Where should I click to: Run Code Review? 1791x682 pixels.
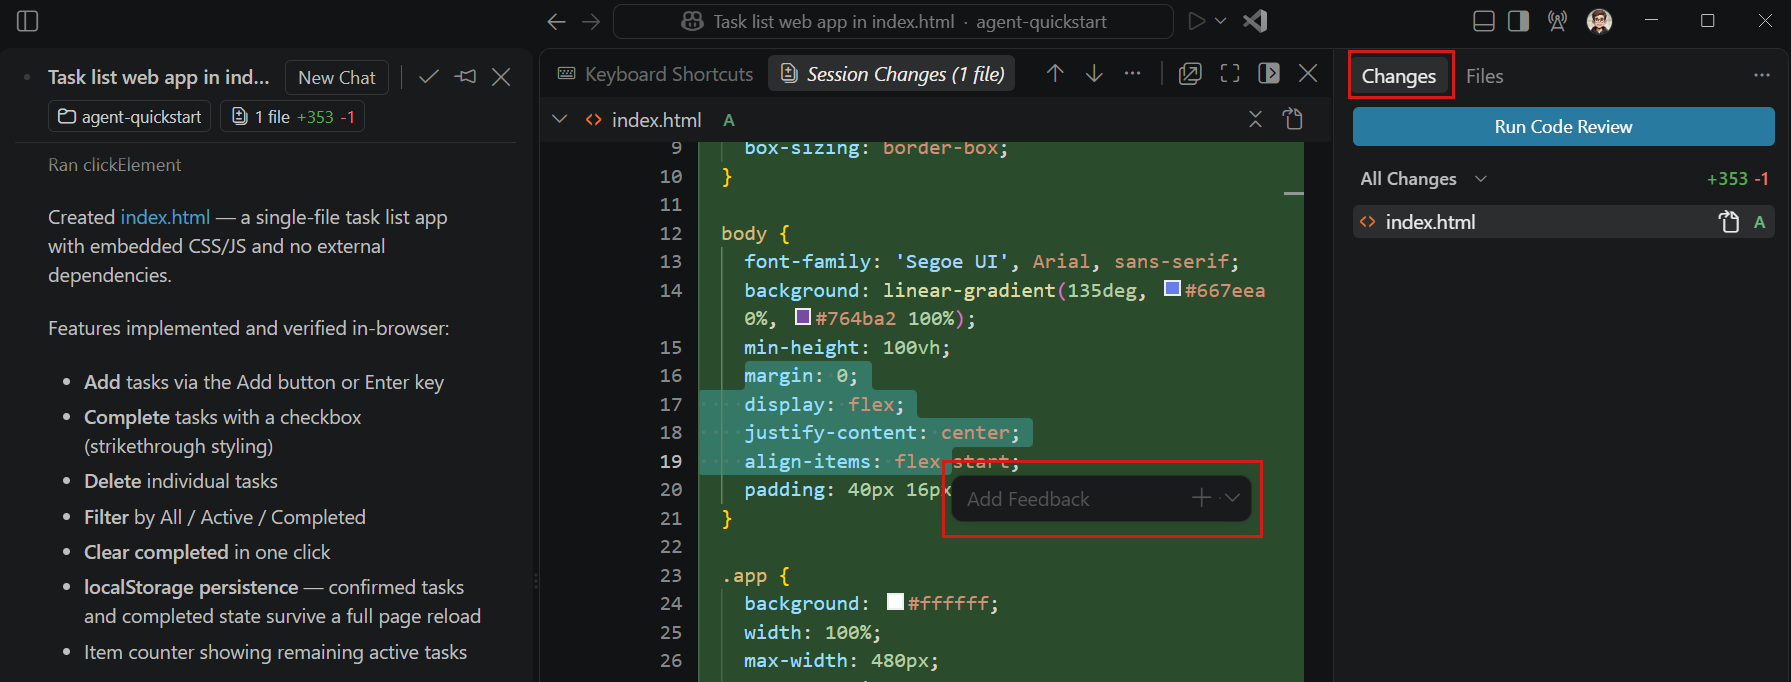tap(1563, 127)
